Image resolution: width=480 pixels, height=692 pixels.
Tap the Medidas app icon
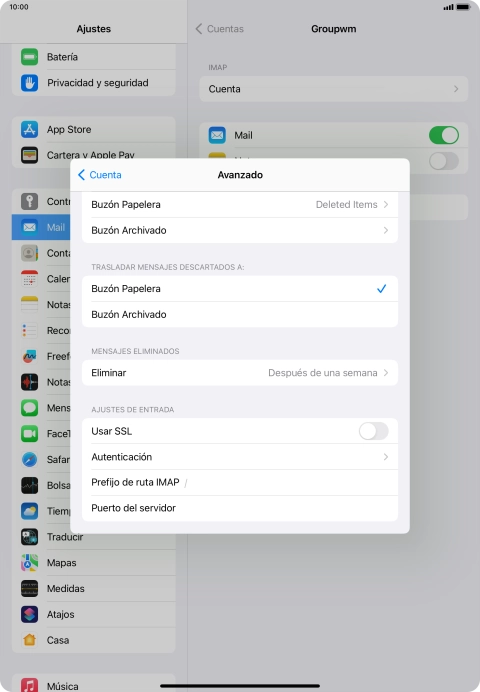[x=30, y=588]
